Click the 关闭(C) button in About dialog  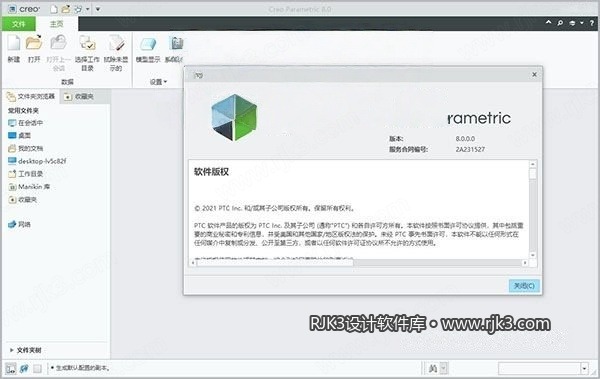click(x=524, y=286)
